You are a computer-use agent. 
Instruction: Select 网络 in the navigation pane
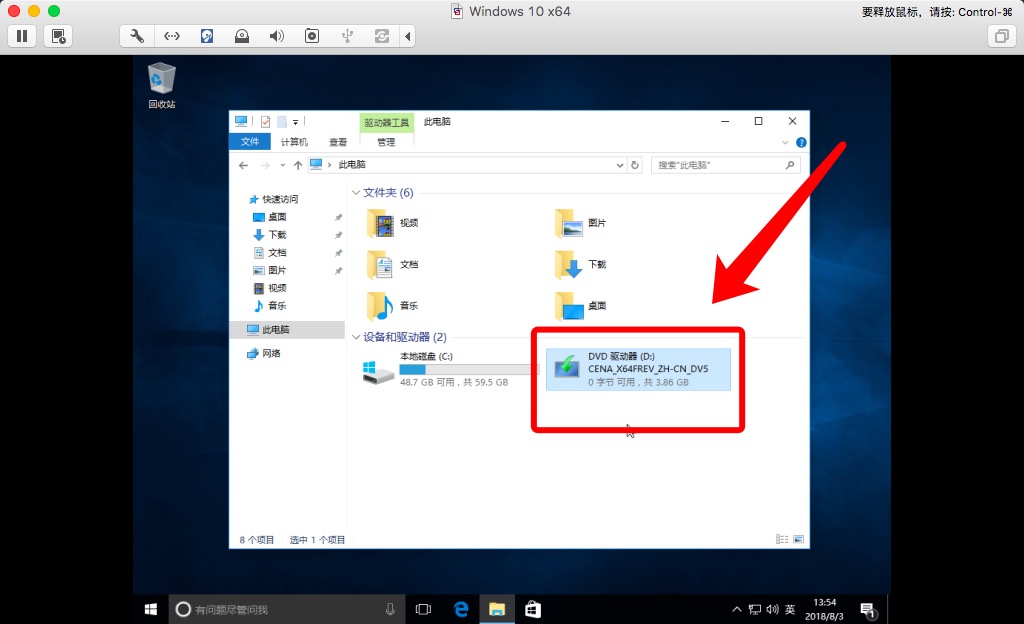pyautogui.click(x=271, y=353)
